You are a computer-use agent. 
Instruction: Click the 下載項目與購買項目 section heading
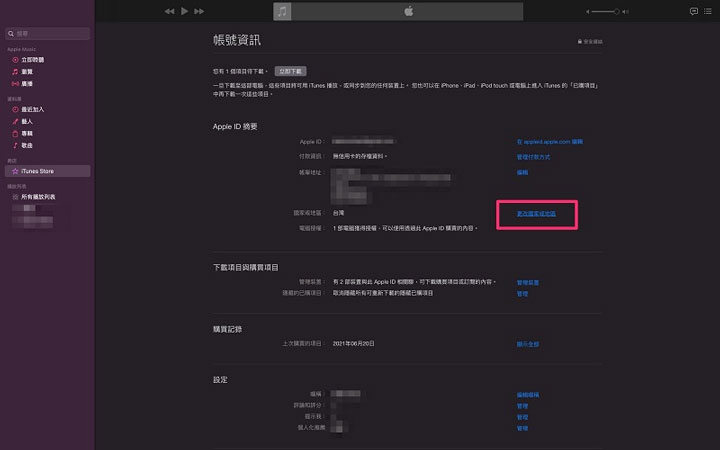click(x=245, y=267)
